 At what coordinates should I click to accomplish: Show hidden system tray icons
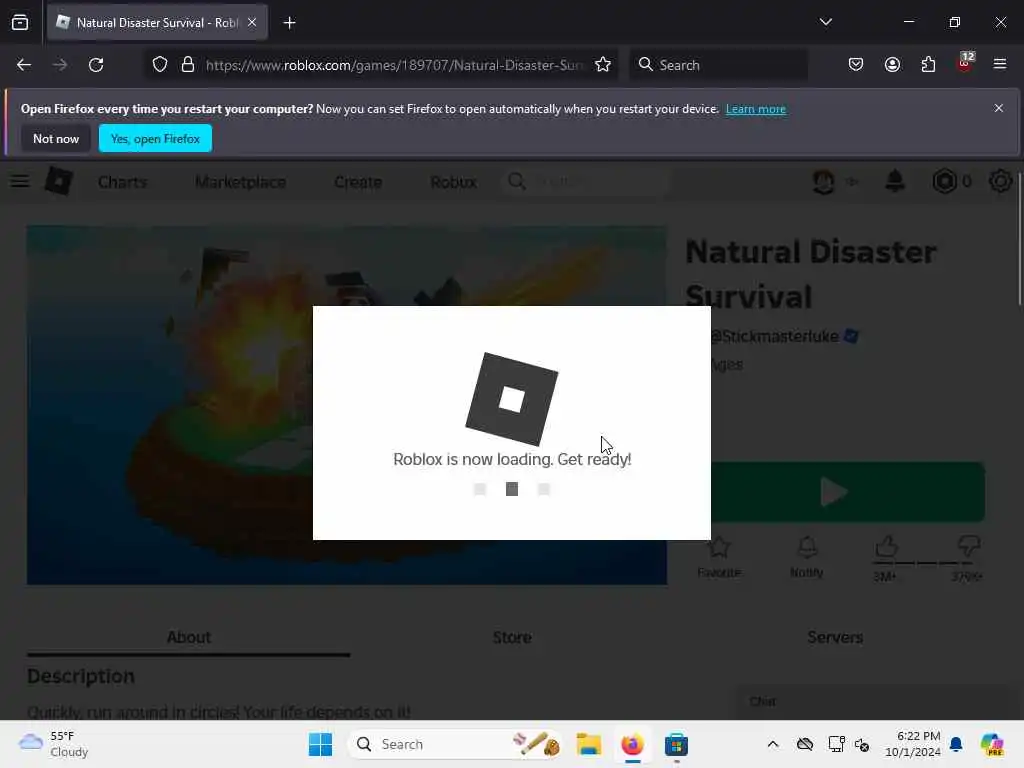(773, 744)
